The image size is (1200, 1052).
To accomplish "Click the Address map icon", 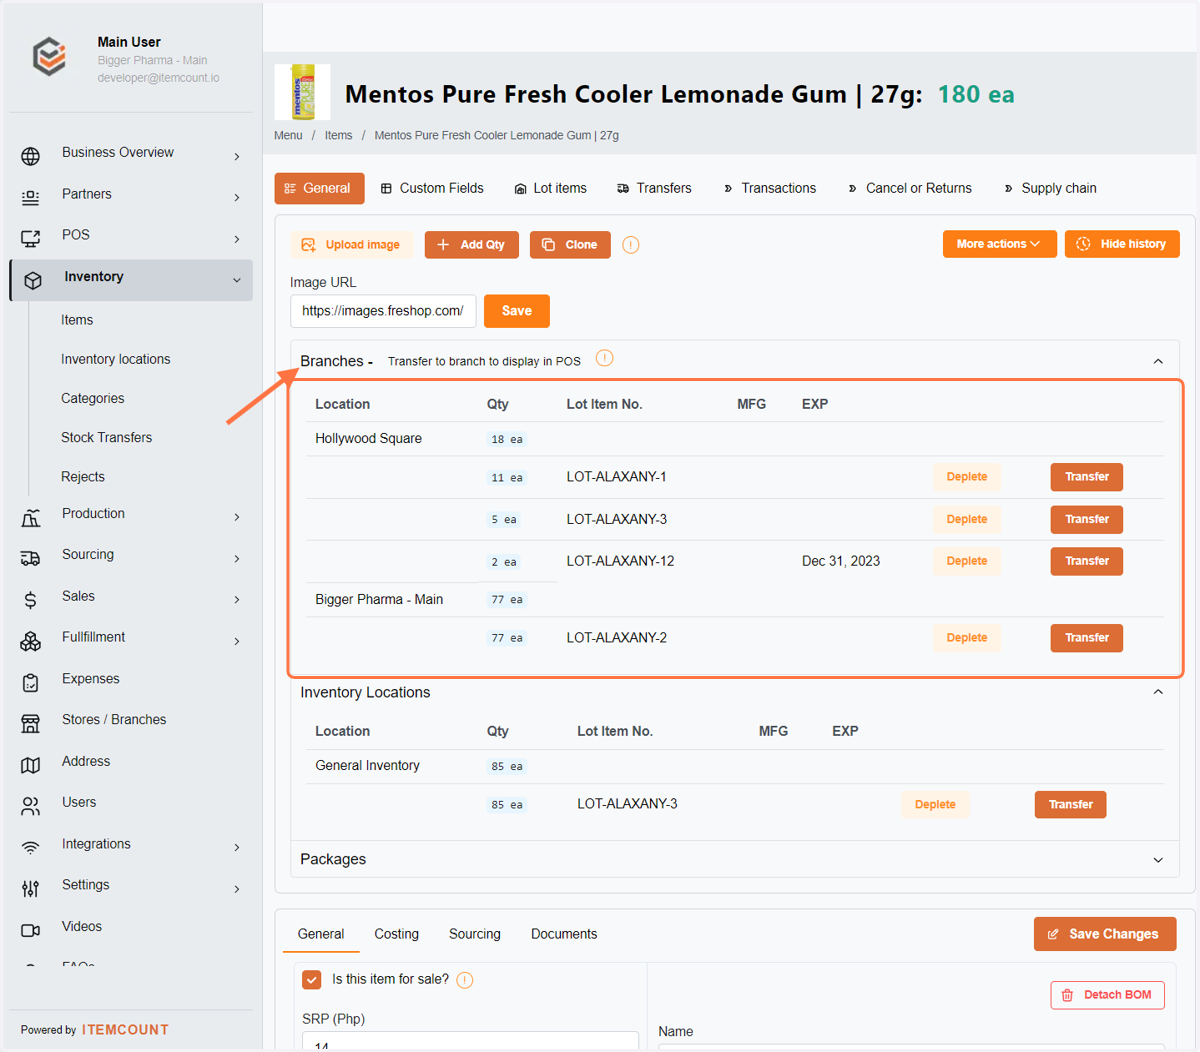I will [x=31, y=765].
